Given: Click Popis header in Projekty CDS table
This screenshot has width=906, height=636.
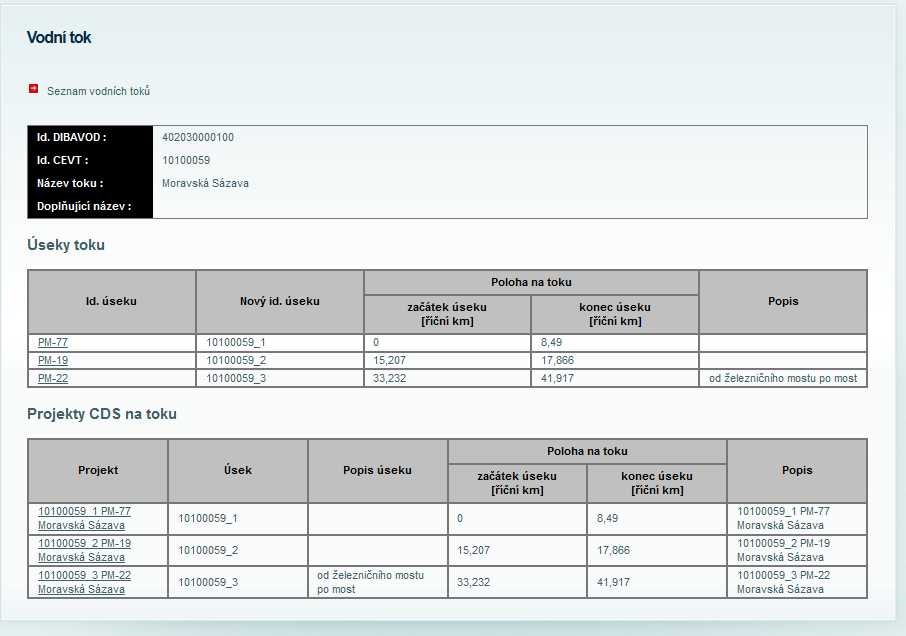Looking at the screenshot, I should [797, 470].
